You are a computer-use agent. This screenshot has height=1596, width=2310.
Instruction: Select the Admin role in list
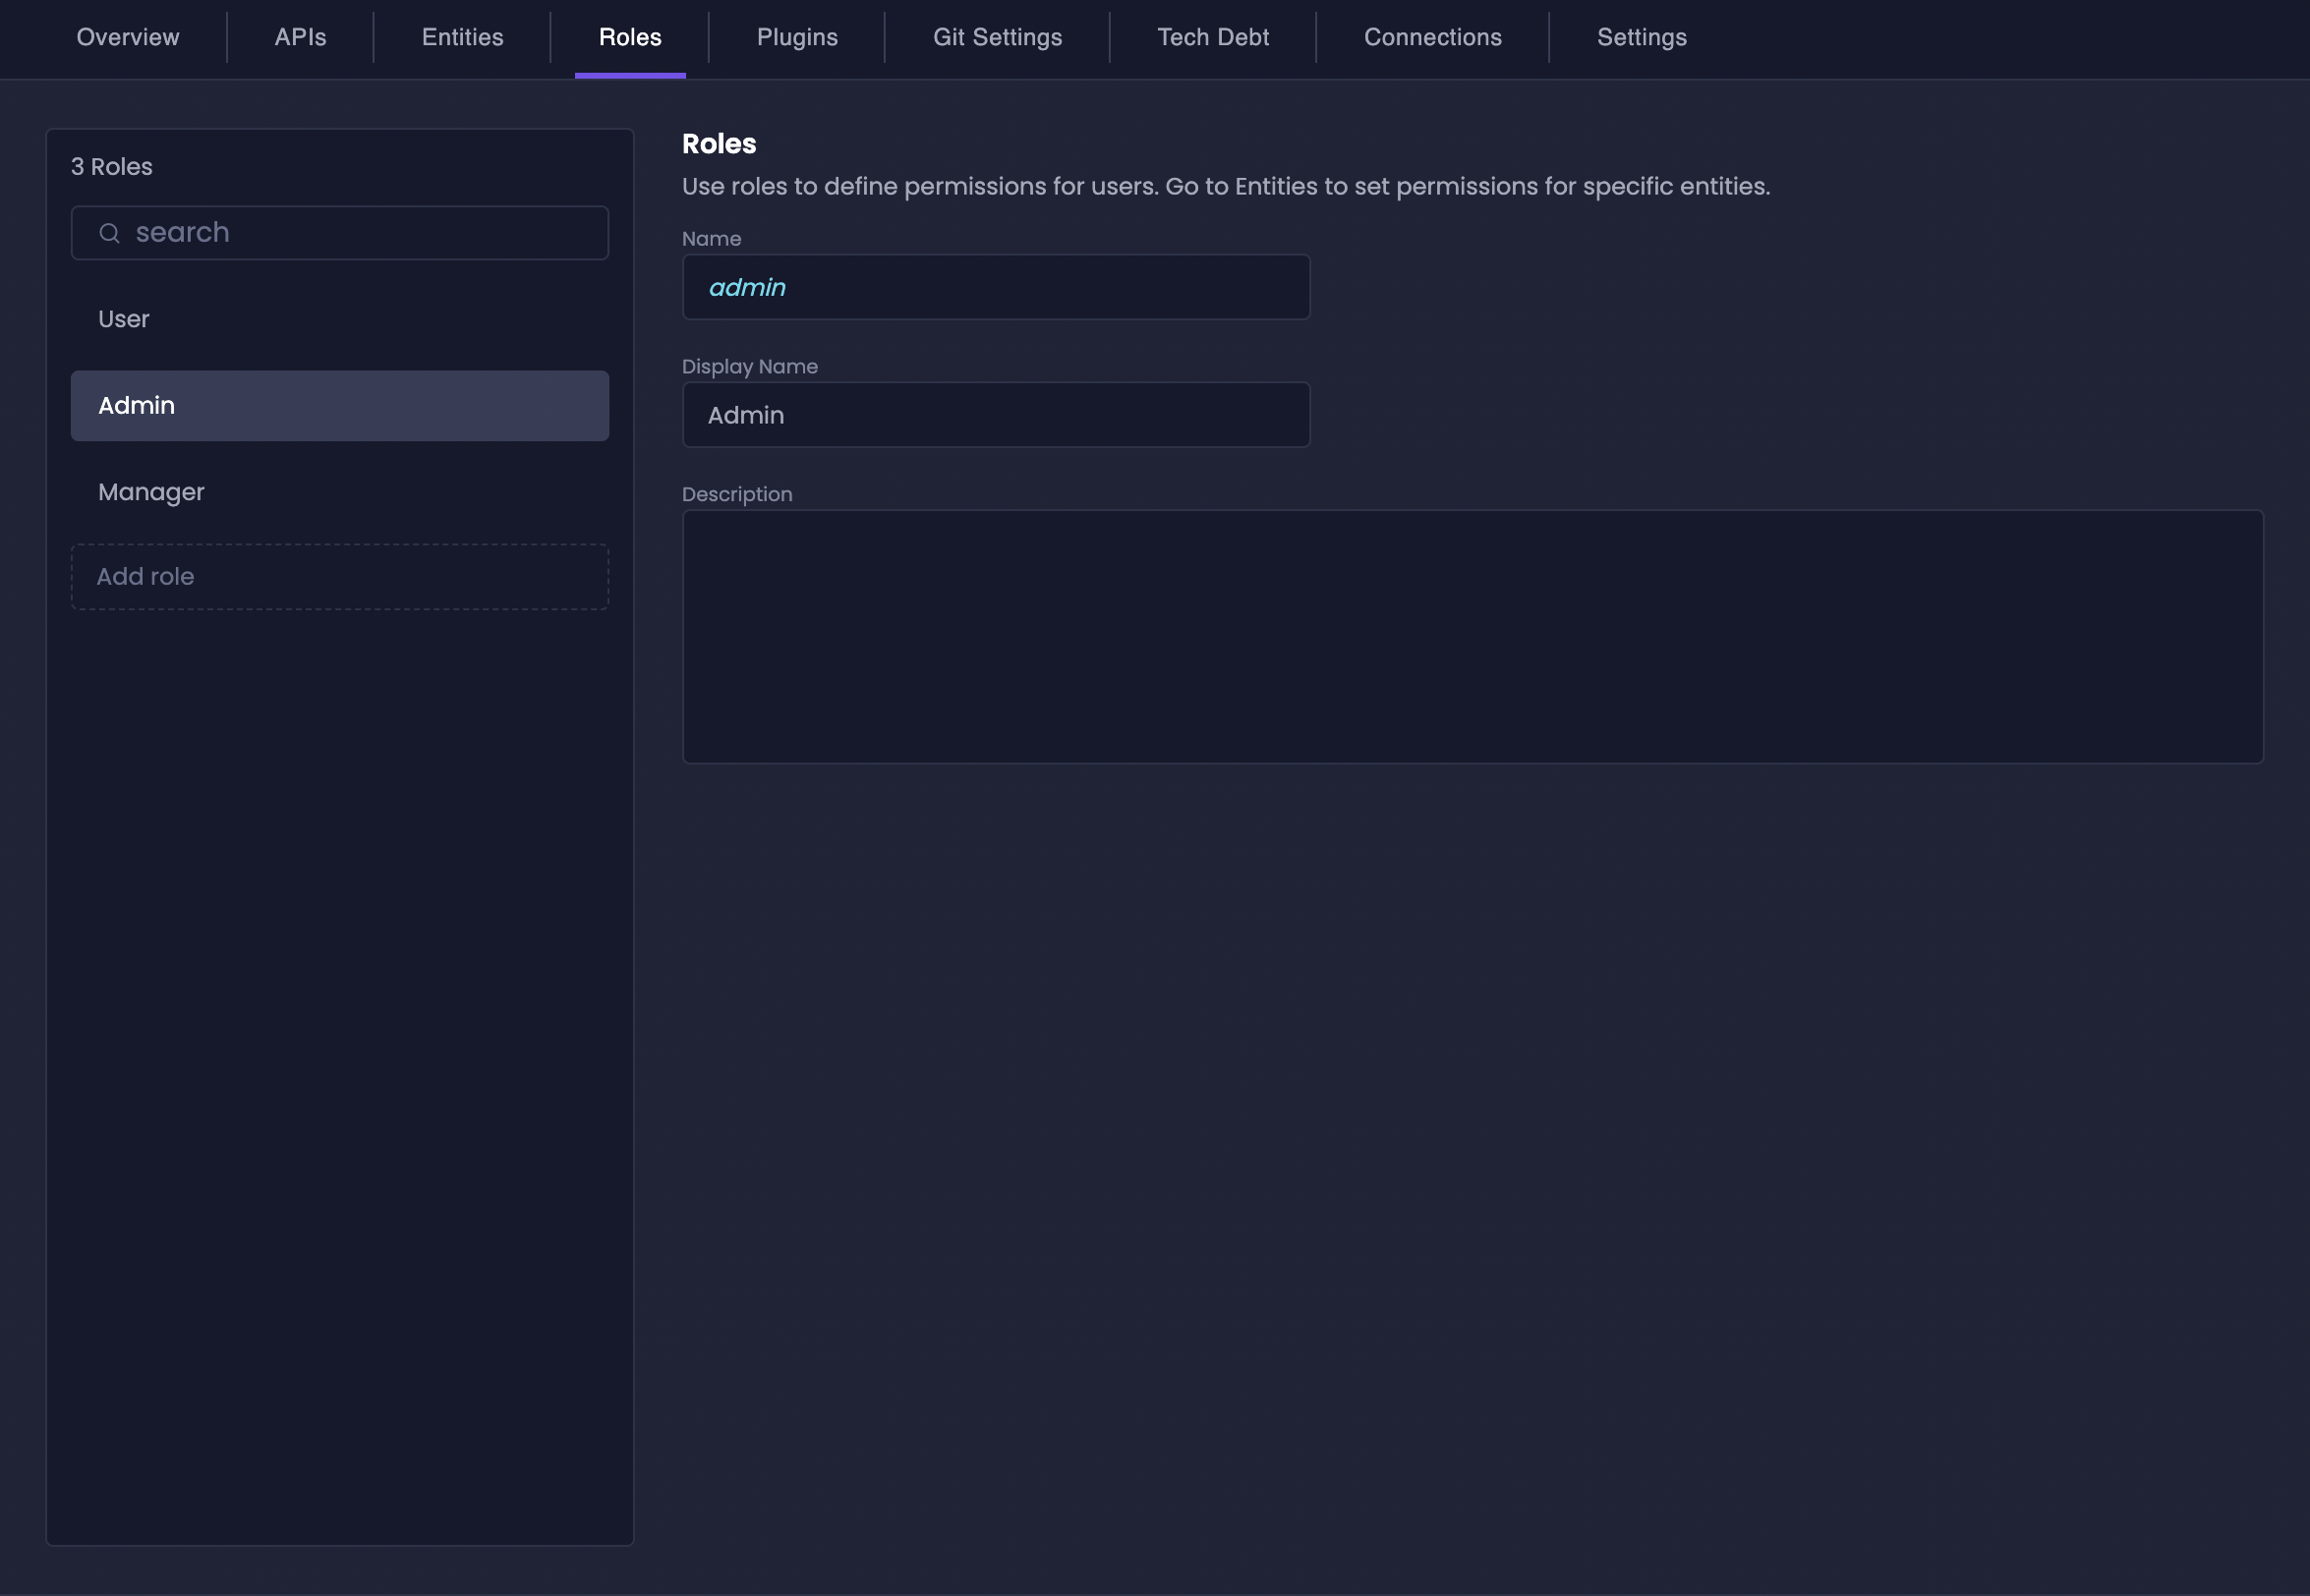coord(339,406)
